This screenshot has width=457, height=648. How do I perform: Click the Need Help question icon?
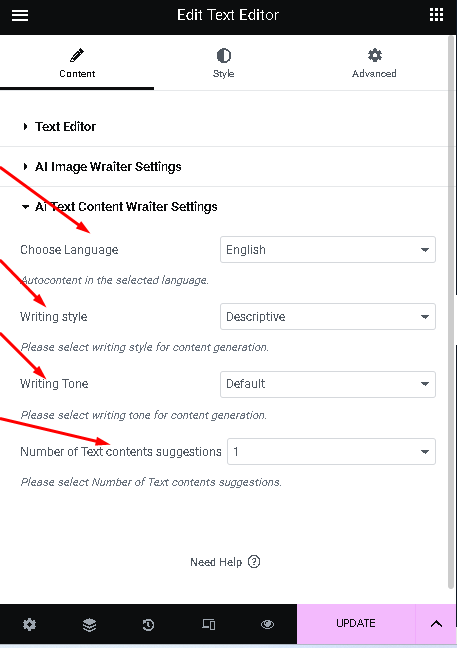254,562
